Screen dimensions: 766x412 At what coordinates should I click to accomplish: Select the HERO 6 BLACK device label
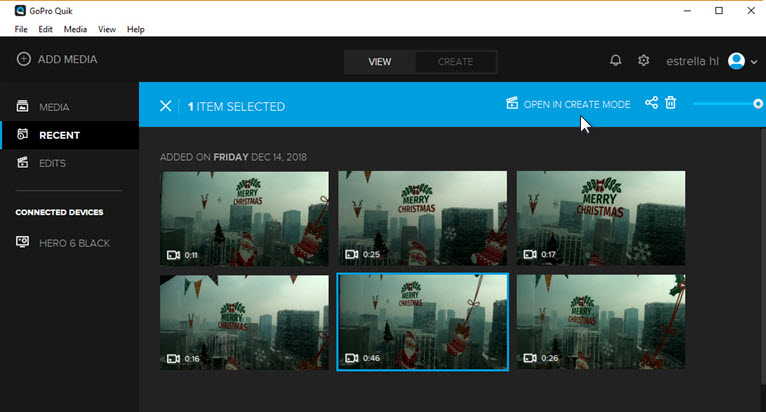tap(74, 243)
